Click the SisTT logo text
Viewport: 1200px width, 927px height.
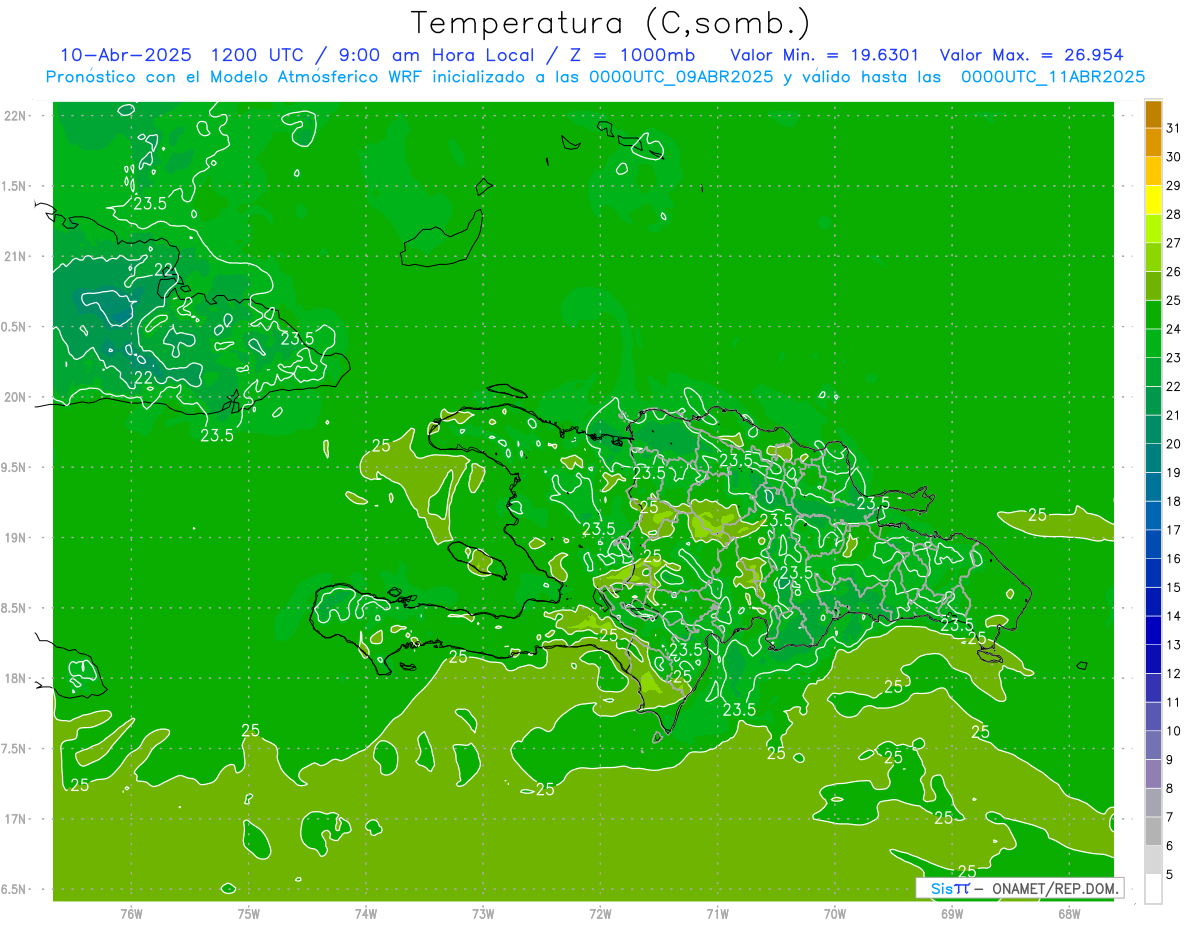coord(950,888)
